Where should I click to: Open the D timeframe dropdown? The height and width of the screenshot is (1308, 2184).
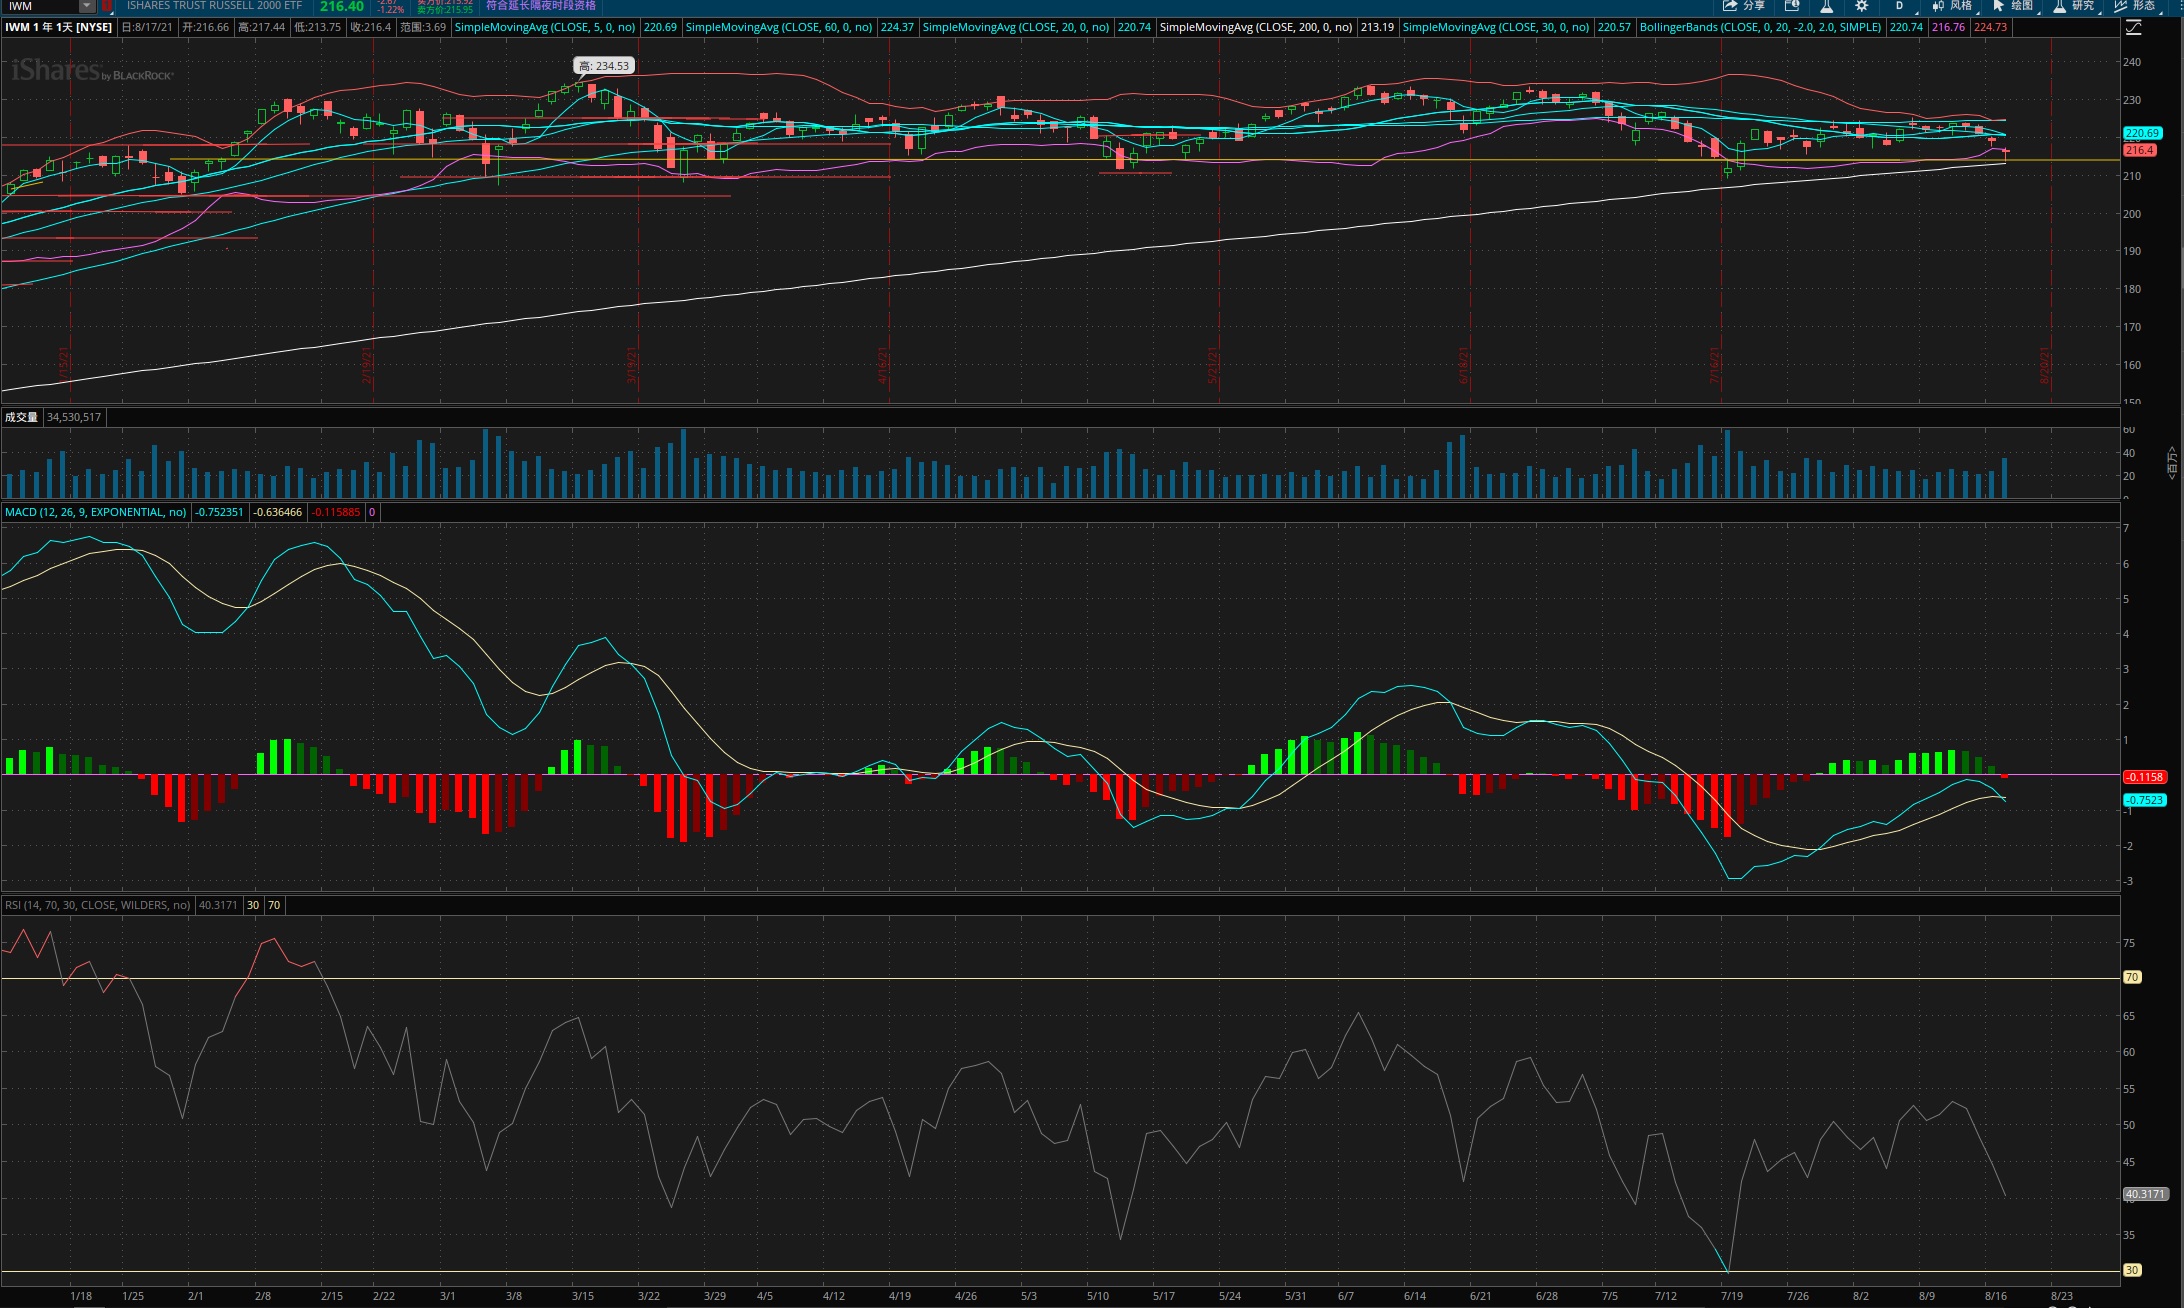tap(1899, 6)
